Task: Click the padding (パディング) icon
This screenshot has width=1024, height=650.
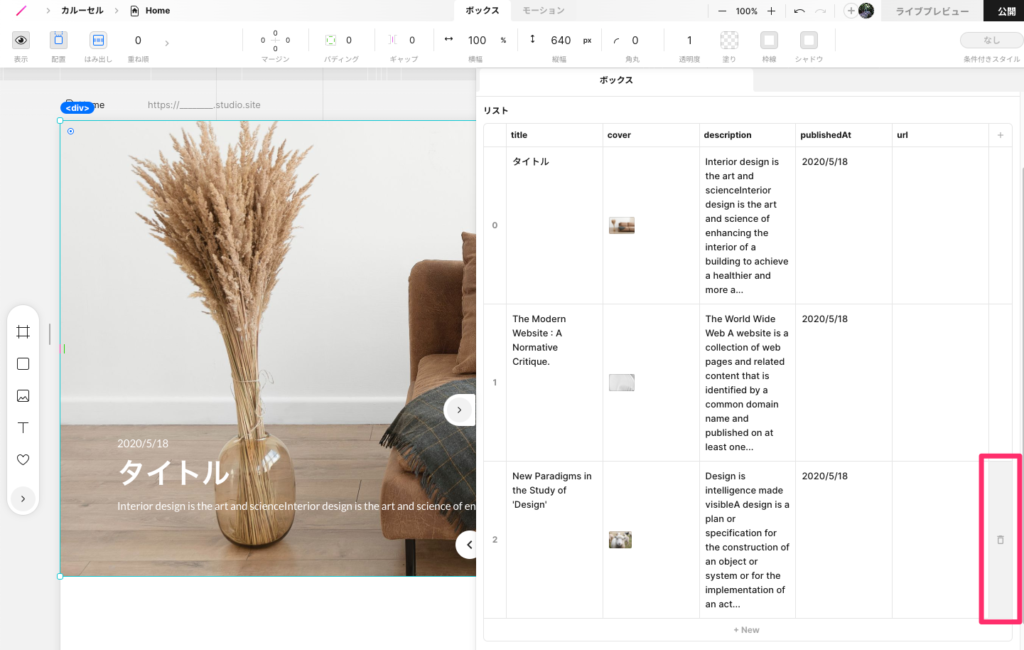Action: [330, 41]
